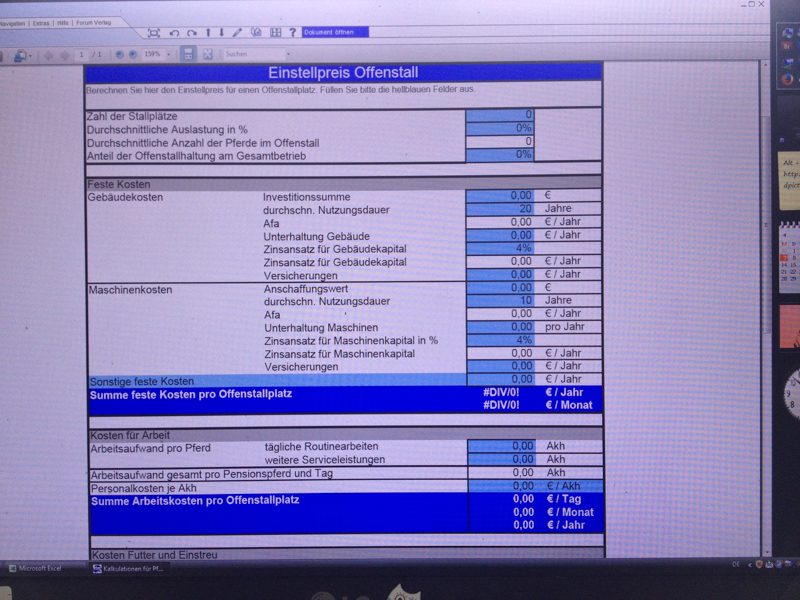Open the Extras menu
The width and height of the screenshot is (800, 600).
40,22
